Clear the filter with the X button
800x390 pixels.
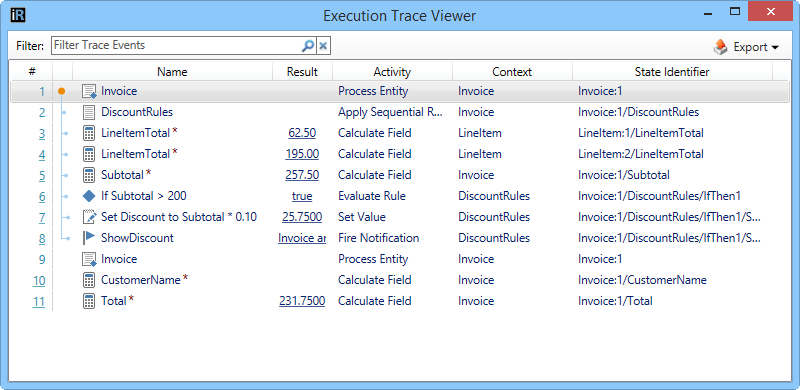[323, 46]
